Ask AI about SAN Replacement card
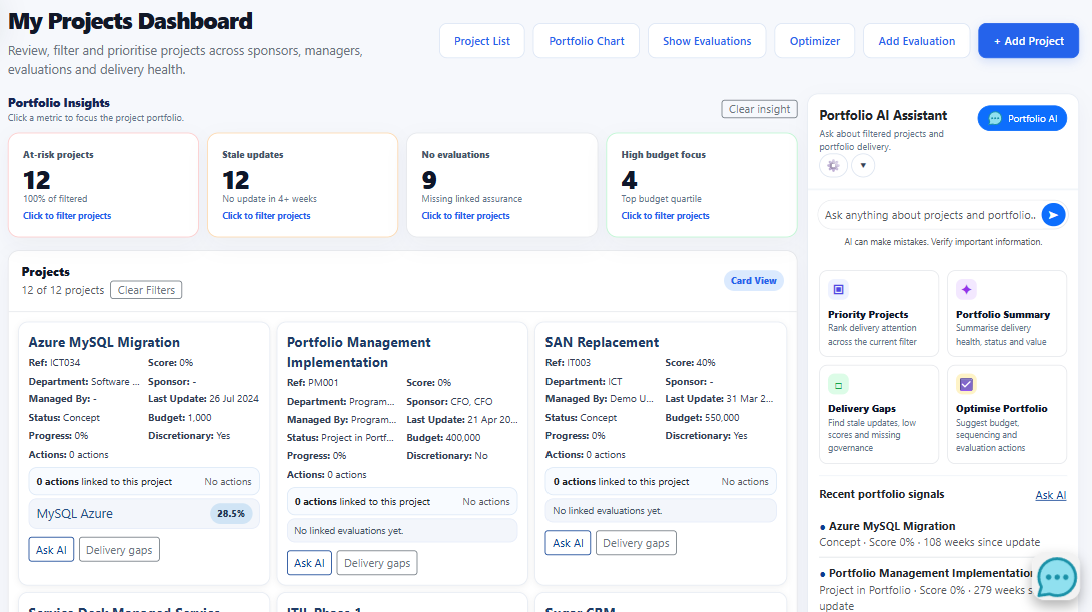Image resolution: width=1092 pixels, height=612 pixels. (x=568, y=543)
